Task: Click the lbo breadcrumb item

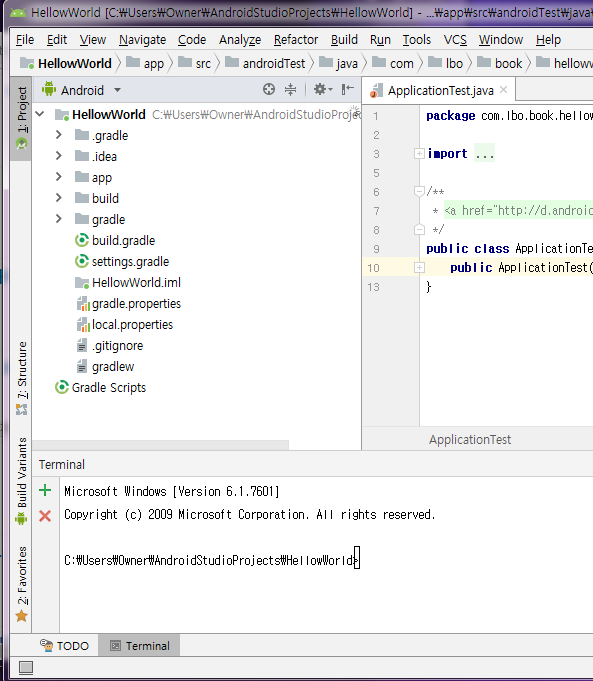Action: click(446, 63)
